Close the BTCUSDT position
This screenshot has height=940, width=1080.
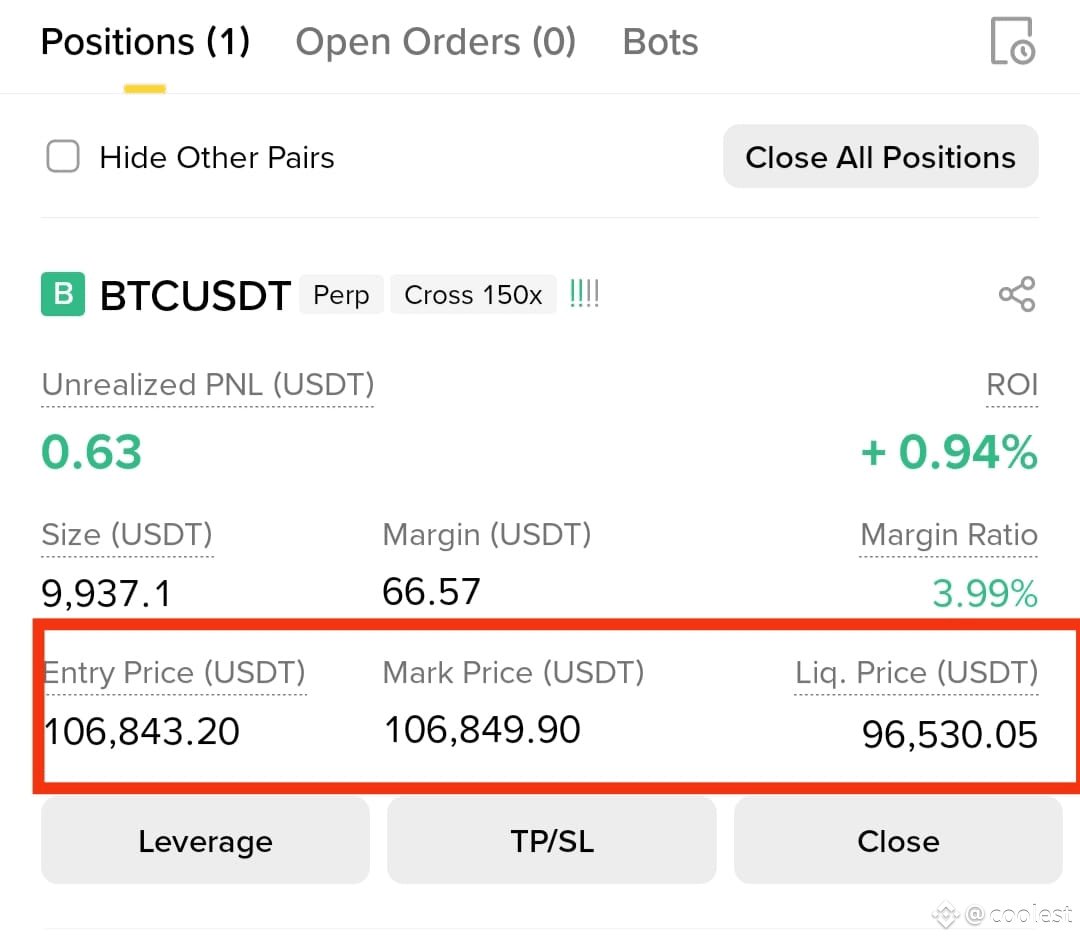pos(898,840)
